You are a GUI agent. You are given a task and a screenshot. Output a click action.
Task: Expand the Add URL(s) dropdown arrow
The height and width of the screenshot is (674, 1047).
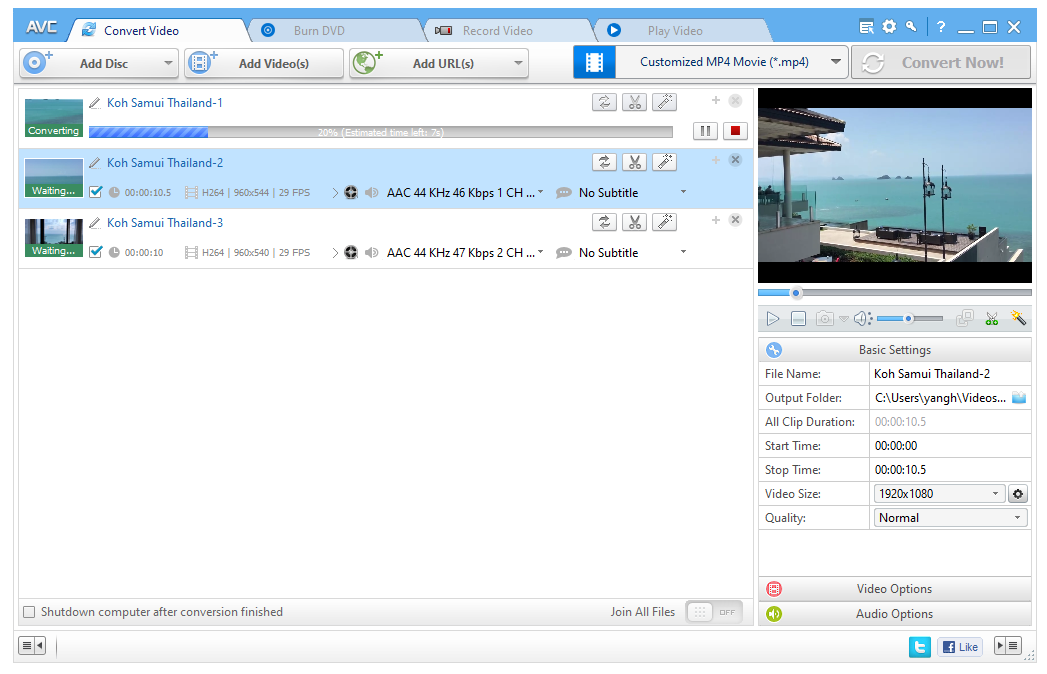518,63
